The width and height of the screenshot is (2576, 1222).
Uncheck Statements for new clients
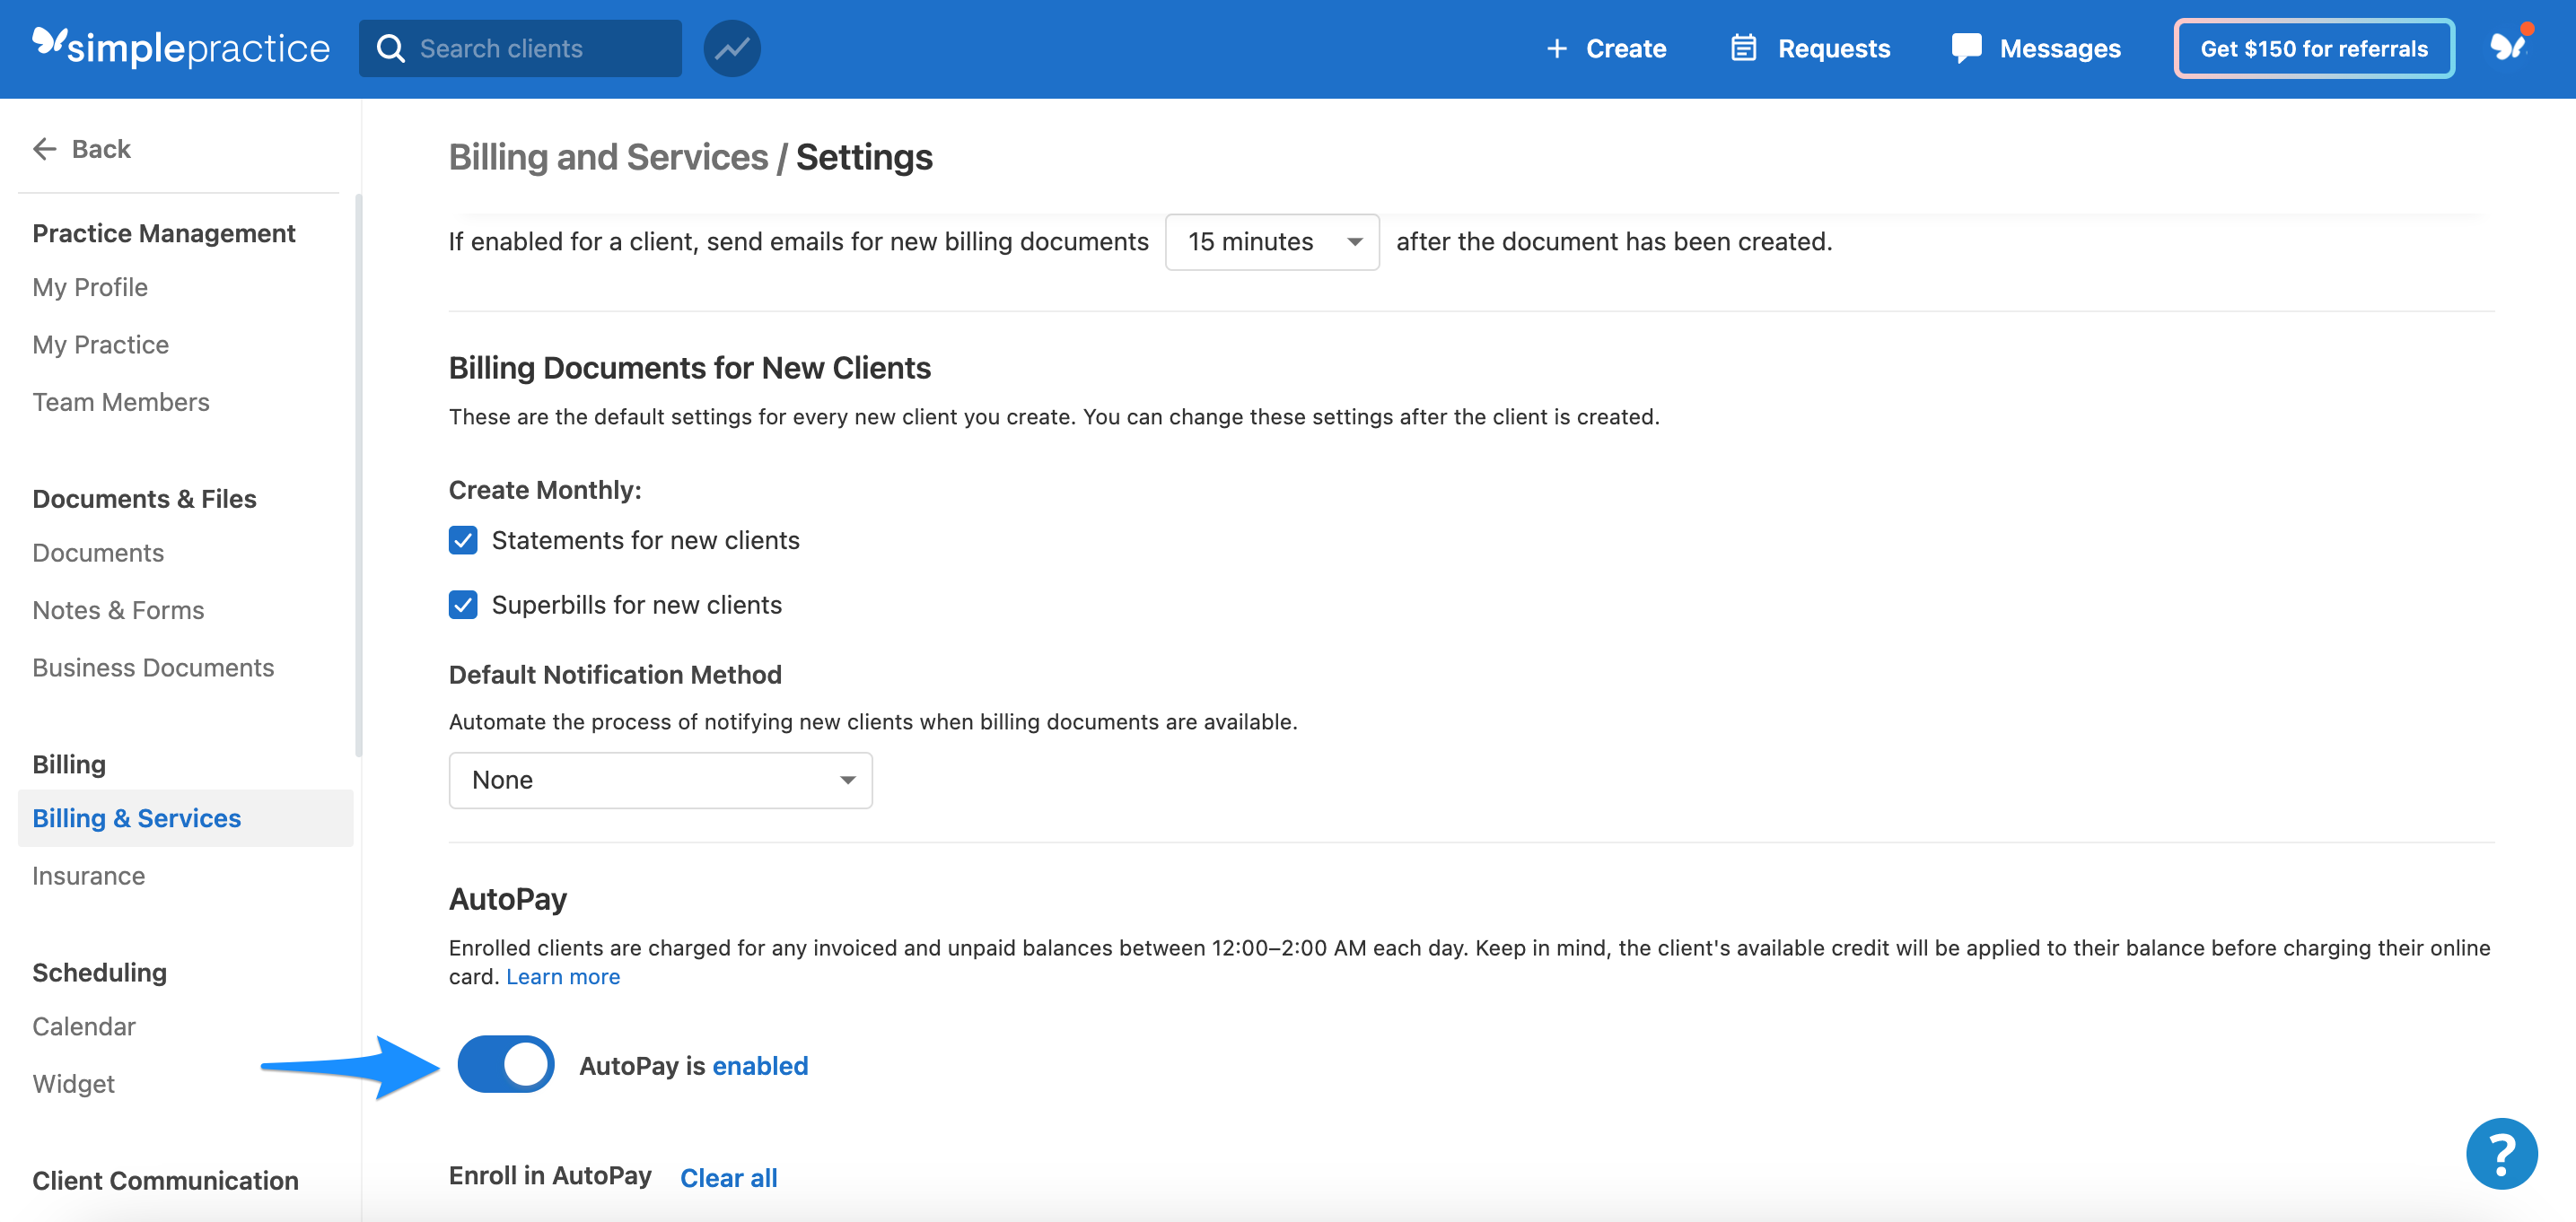coord(463,540)
